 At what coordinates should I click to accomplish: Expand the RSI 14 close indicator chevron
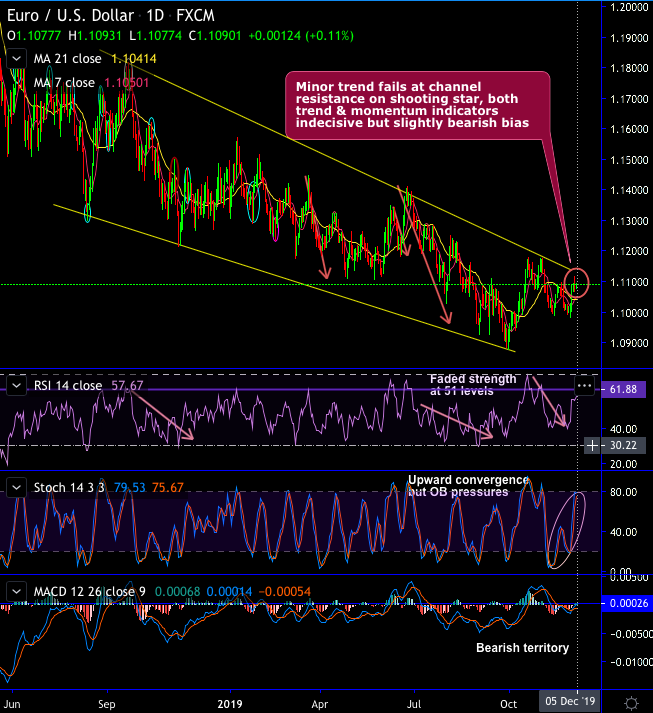(x=16, y=386)
